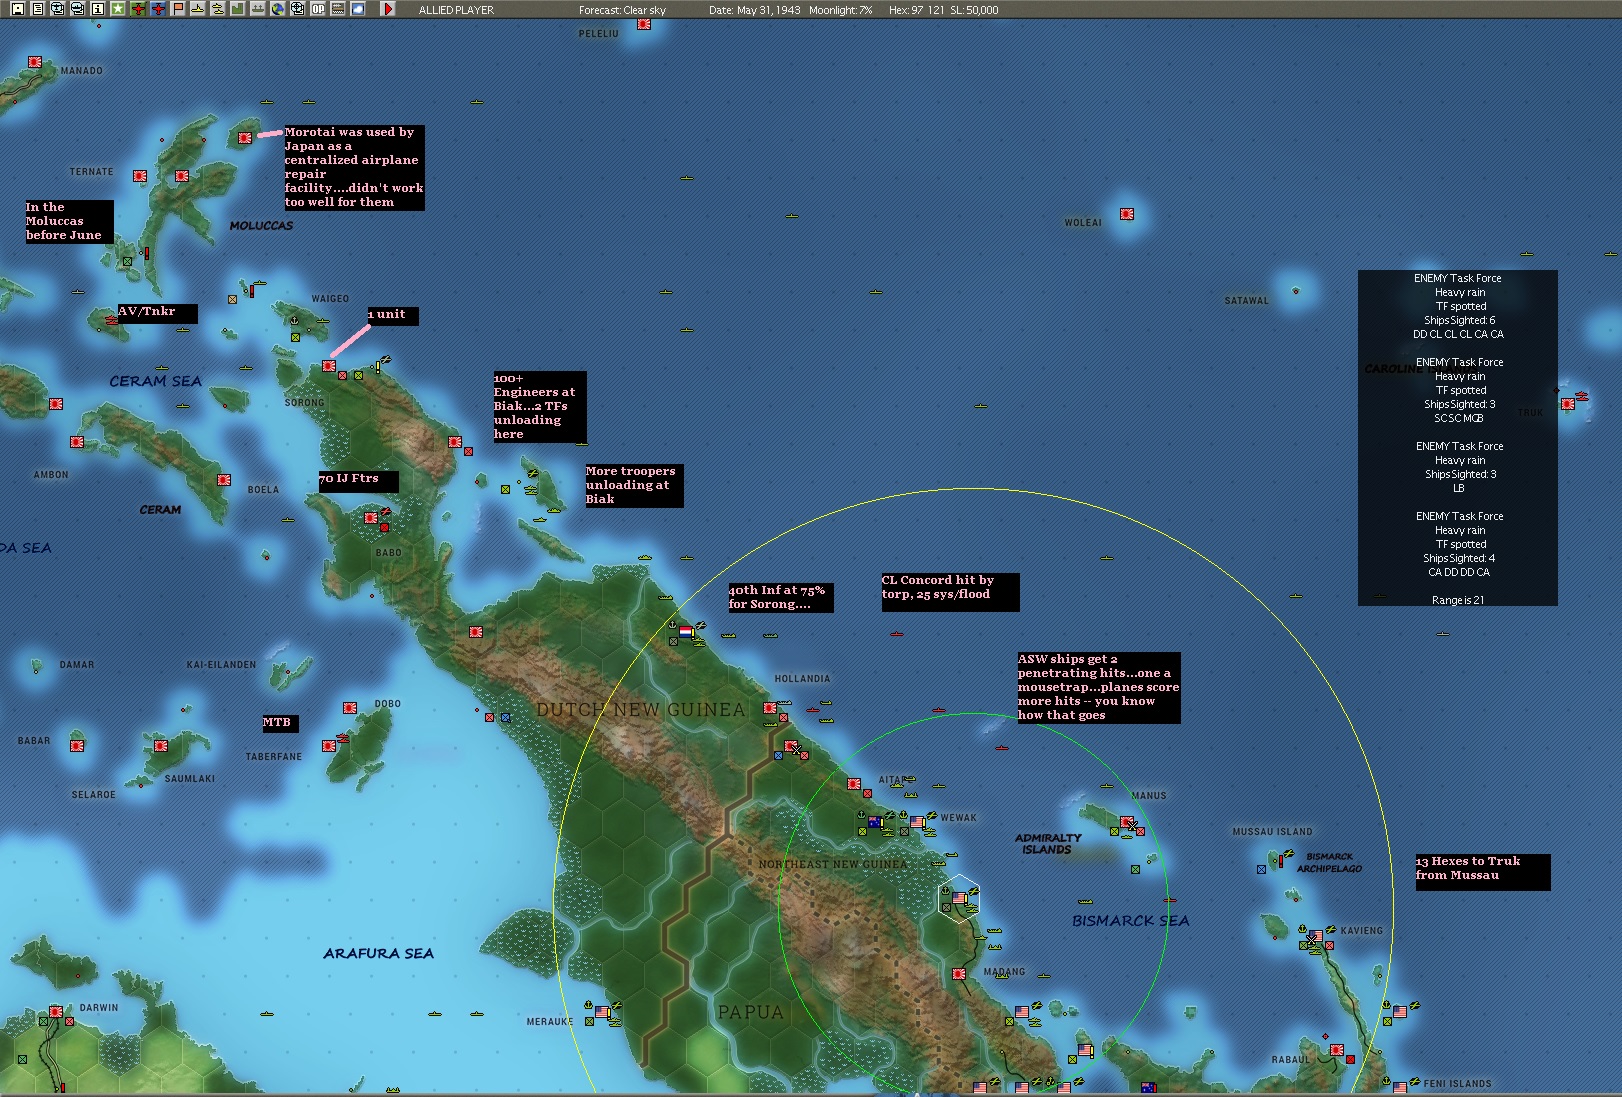Click the 'Hex: 97 121' coordinates readout

coord(916,10)
